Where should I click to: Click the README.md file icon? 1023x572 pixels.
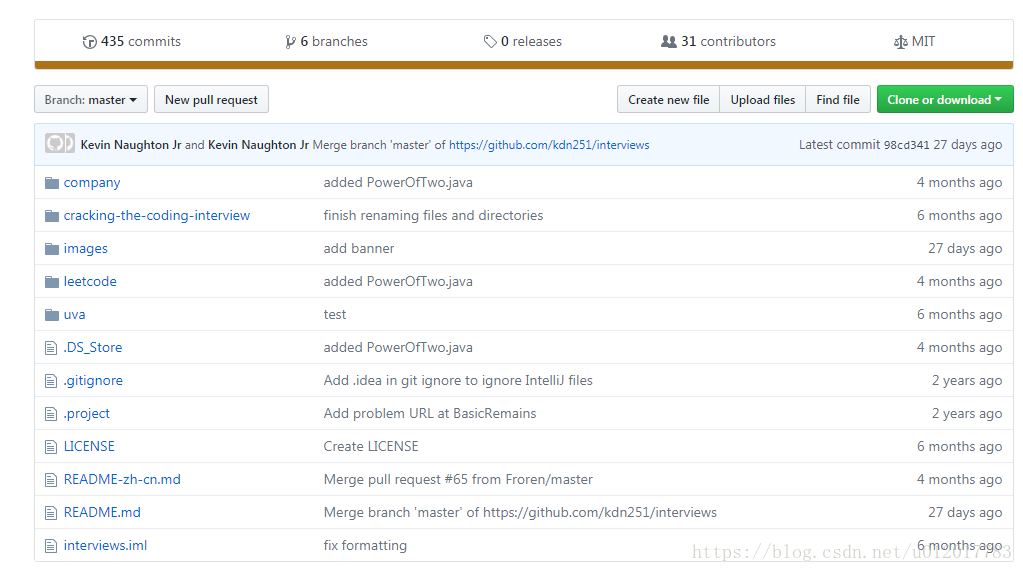point(51,513)
